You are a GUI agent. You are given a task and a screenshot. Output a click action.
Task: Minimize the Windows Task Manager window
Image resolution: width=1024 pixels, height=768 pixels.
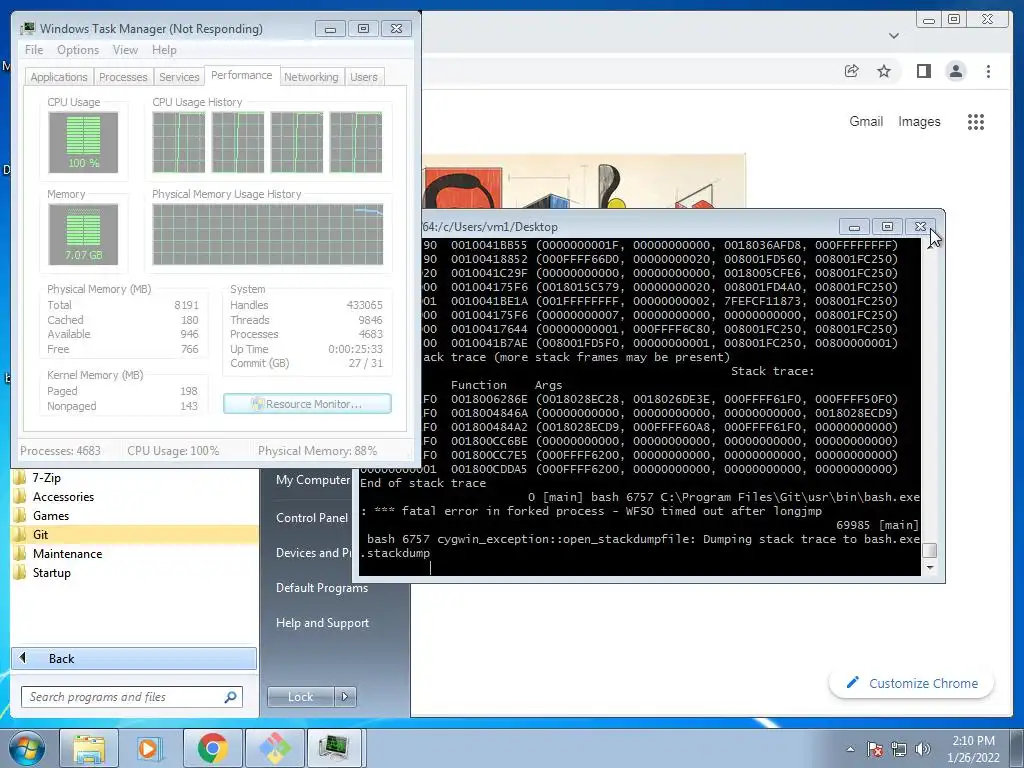tap(330, 29)
